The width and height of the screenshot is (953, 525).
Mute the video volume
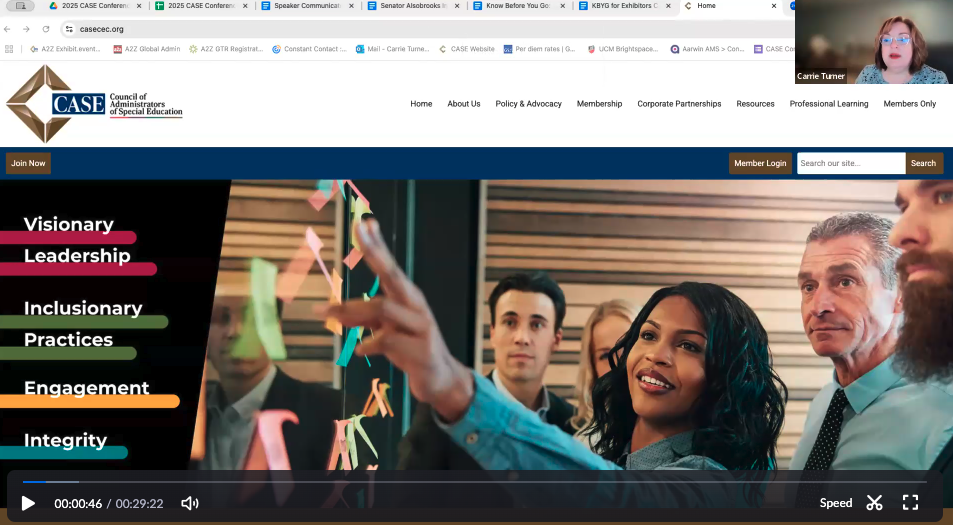click(189, 503)
